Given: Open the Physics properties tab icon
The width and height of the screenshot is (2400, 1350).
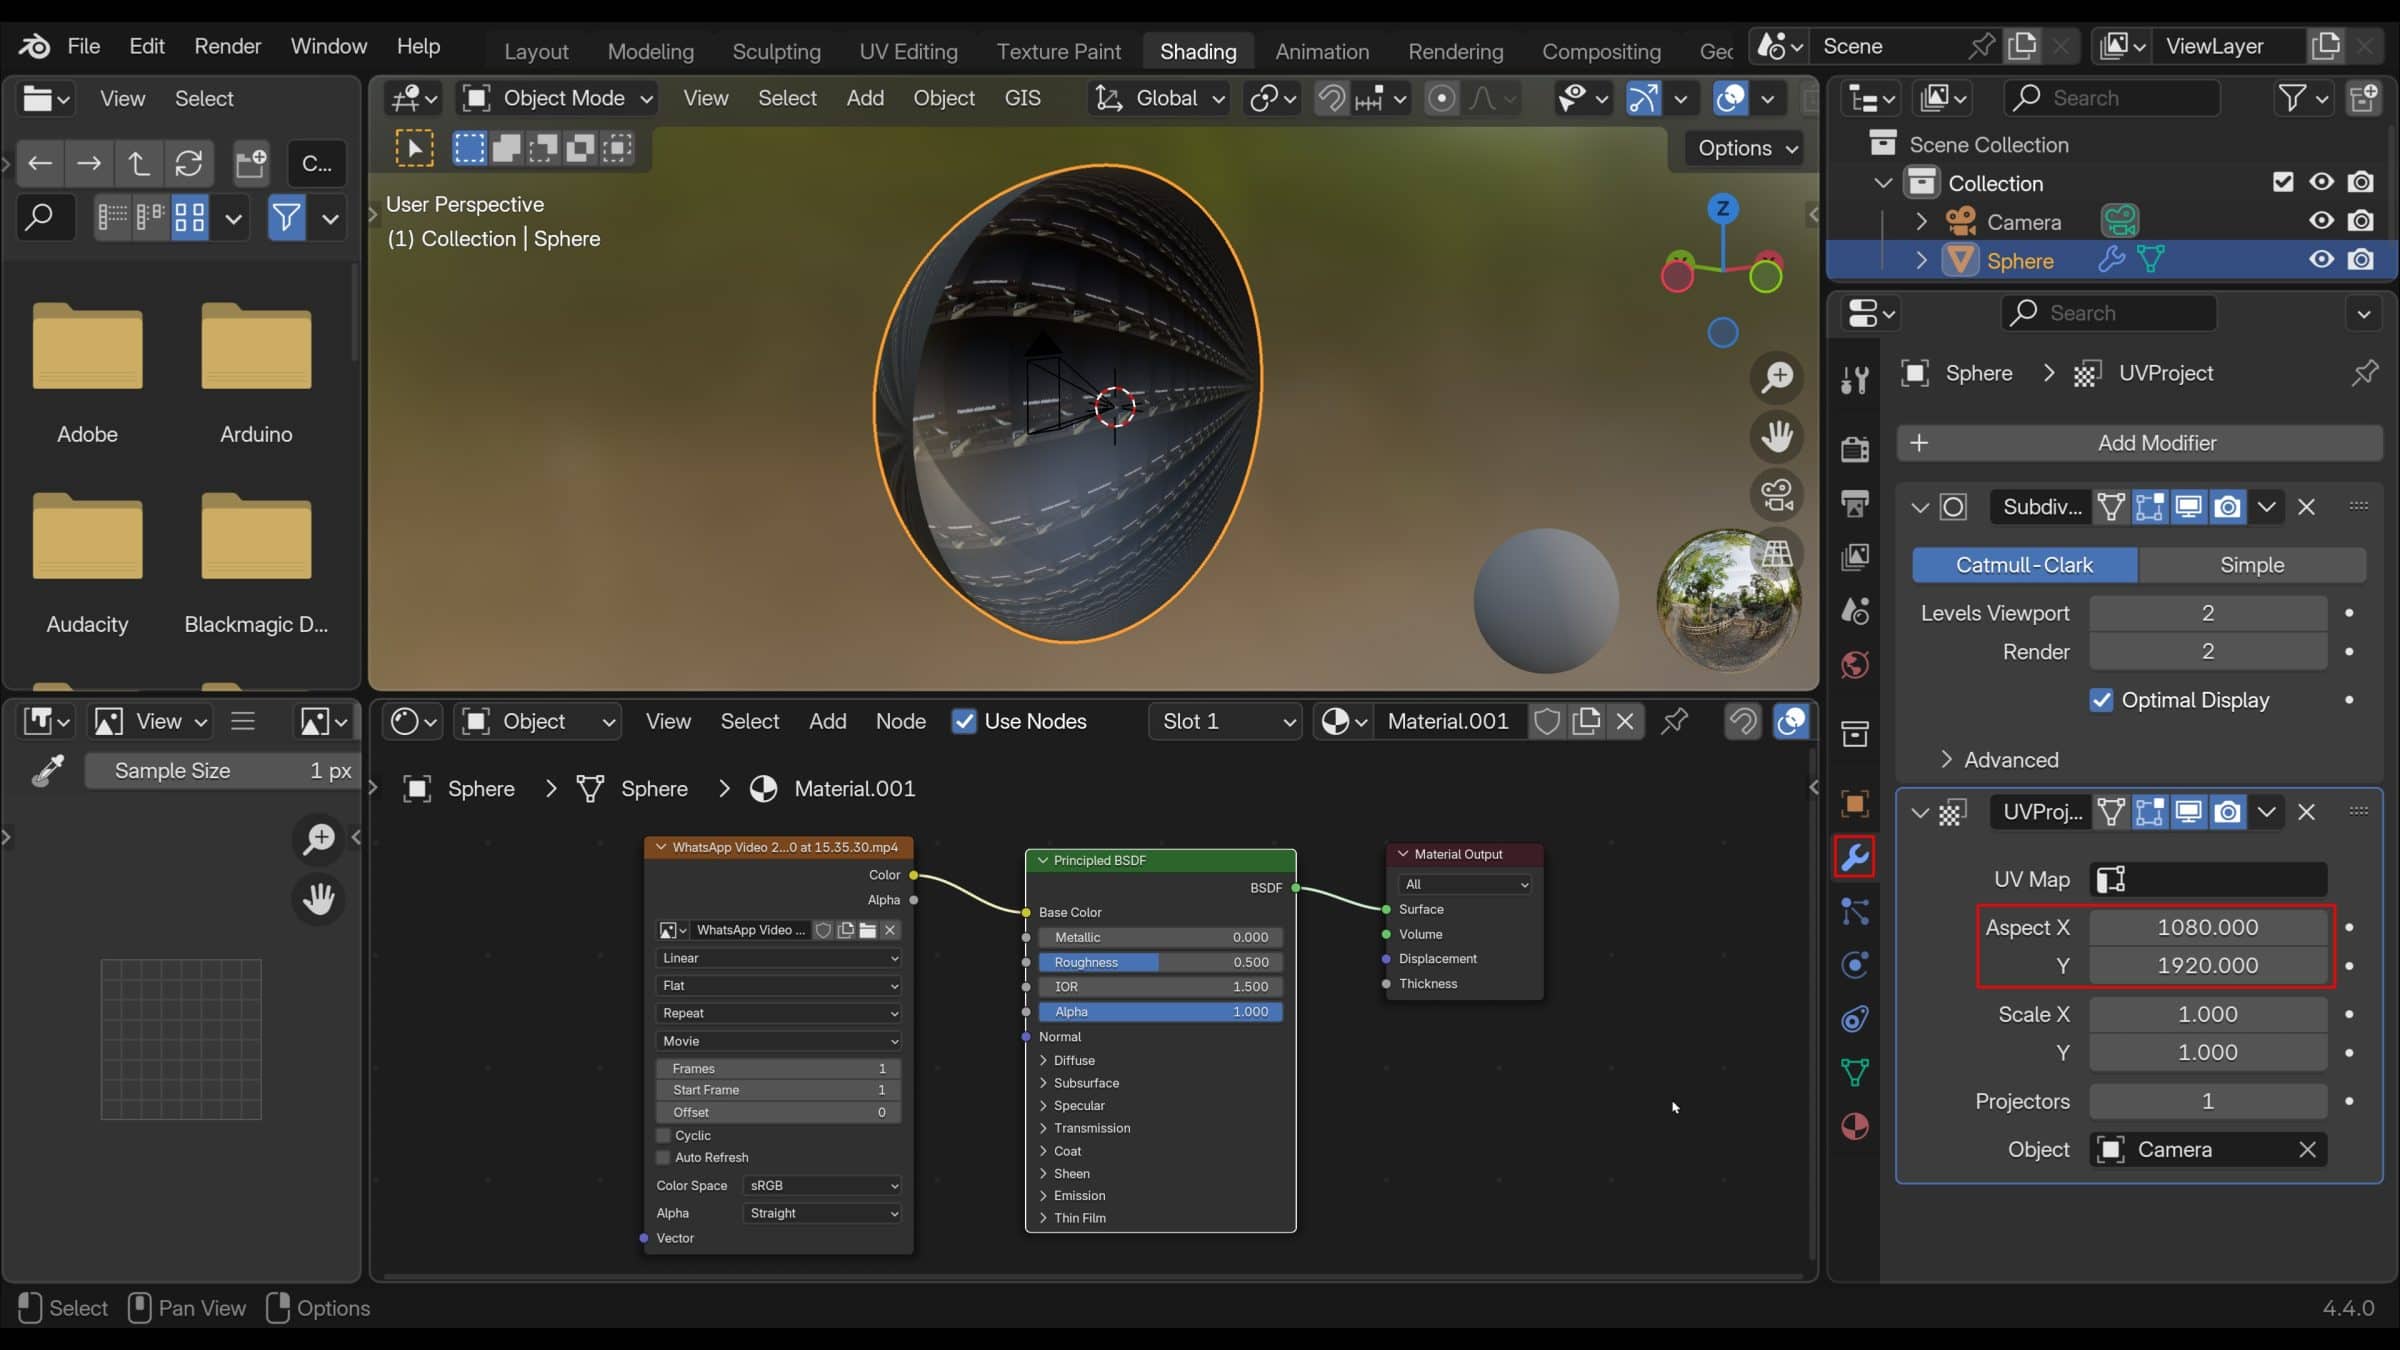Looking at the screenshot, I should click(x=1855, y=965).
